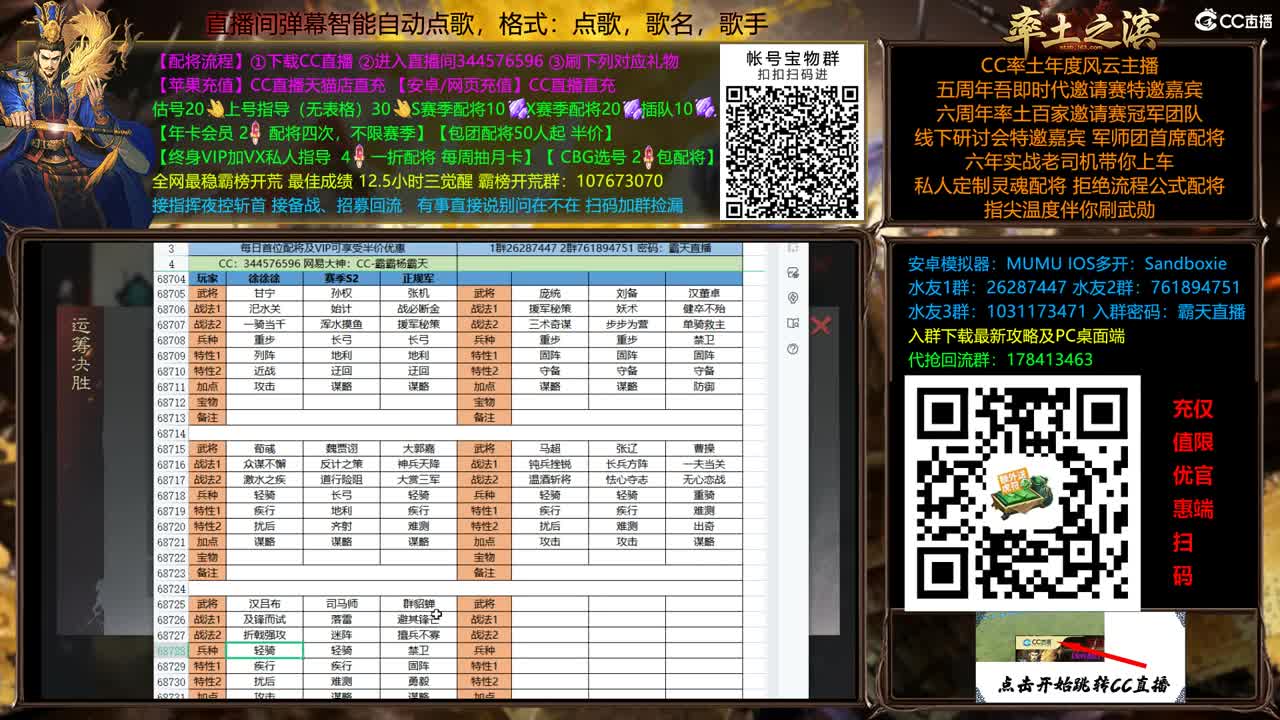Select the cell 温酒斩将

pos(550,480)
